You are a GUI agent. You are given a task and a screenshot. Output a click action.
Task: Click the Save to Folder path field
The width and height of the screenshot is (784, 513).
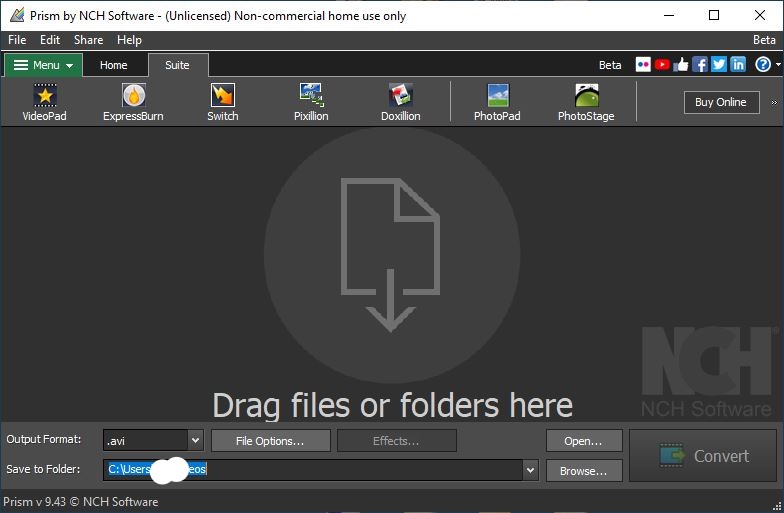[x=314, y=470]
